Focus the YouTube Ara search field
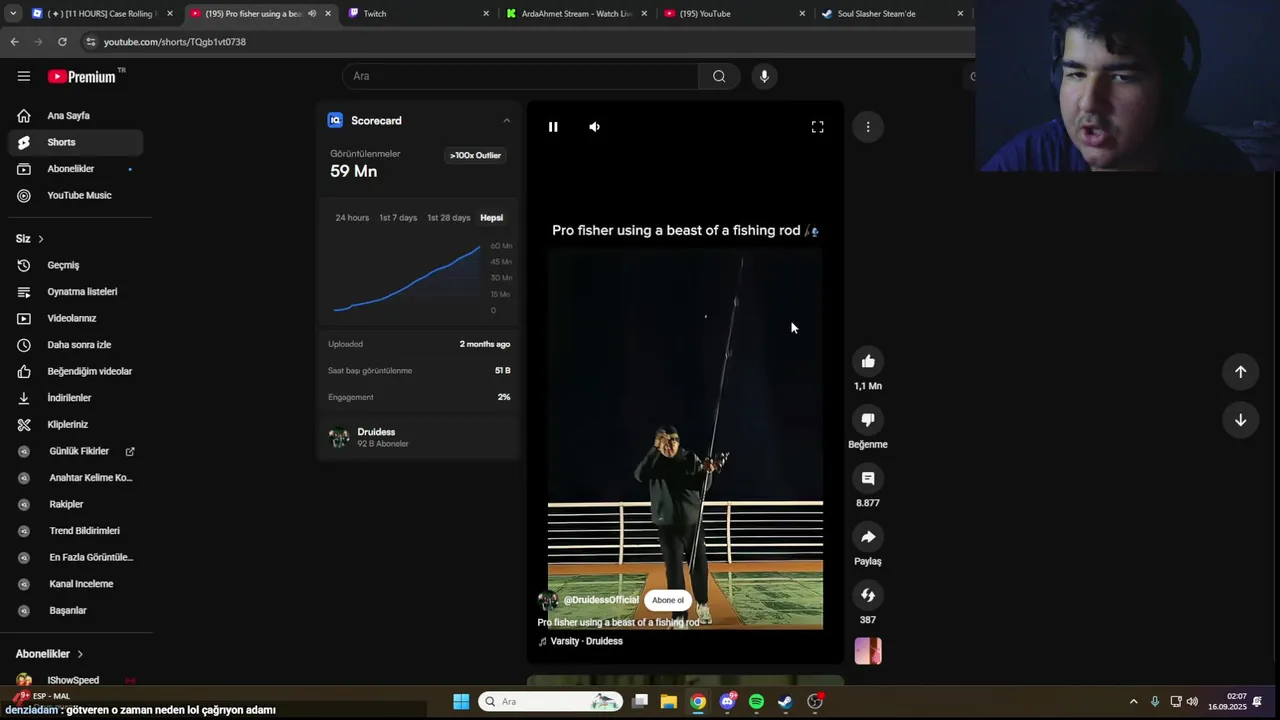 [x=520, y=76]
